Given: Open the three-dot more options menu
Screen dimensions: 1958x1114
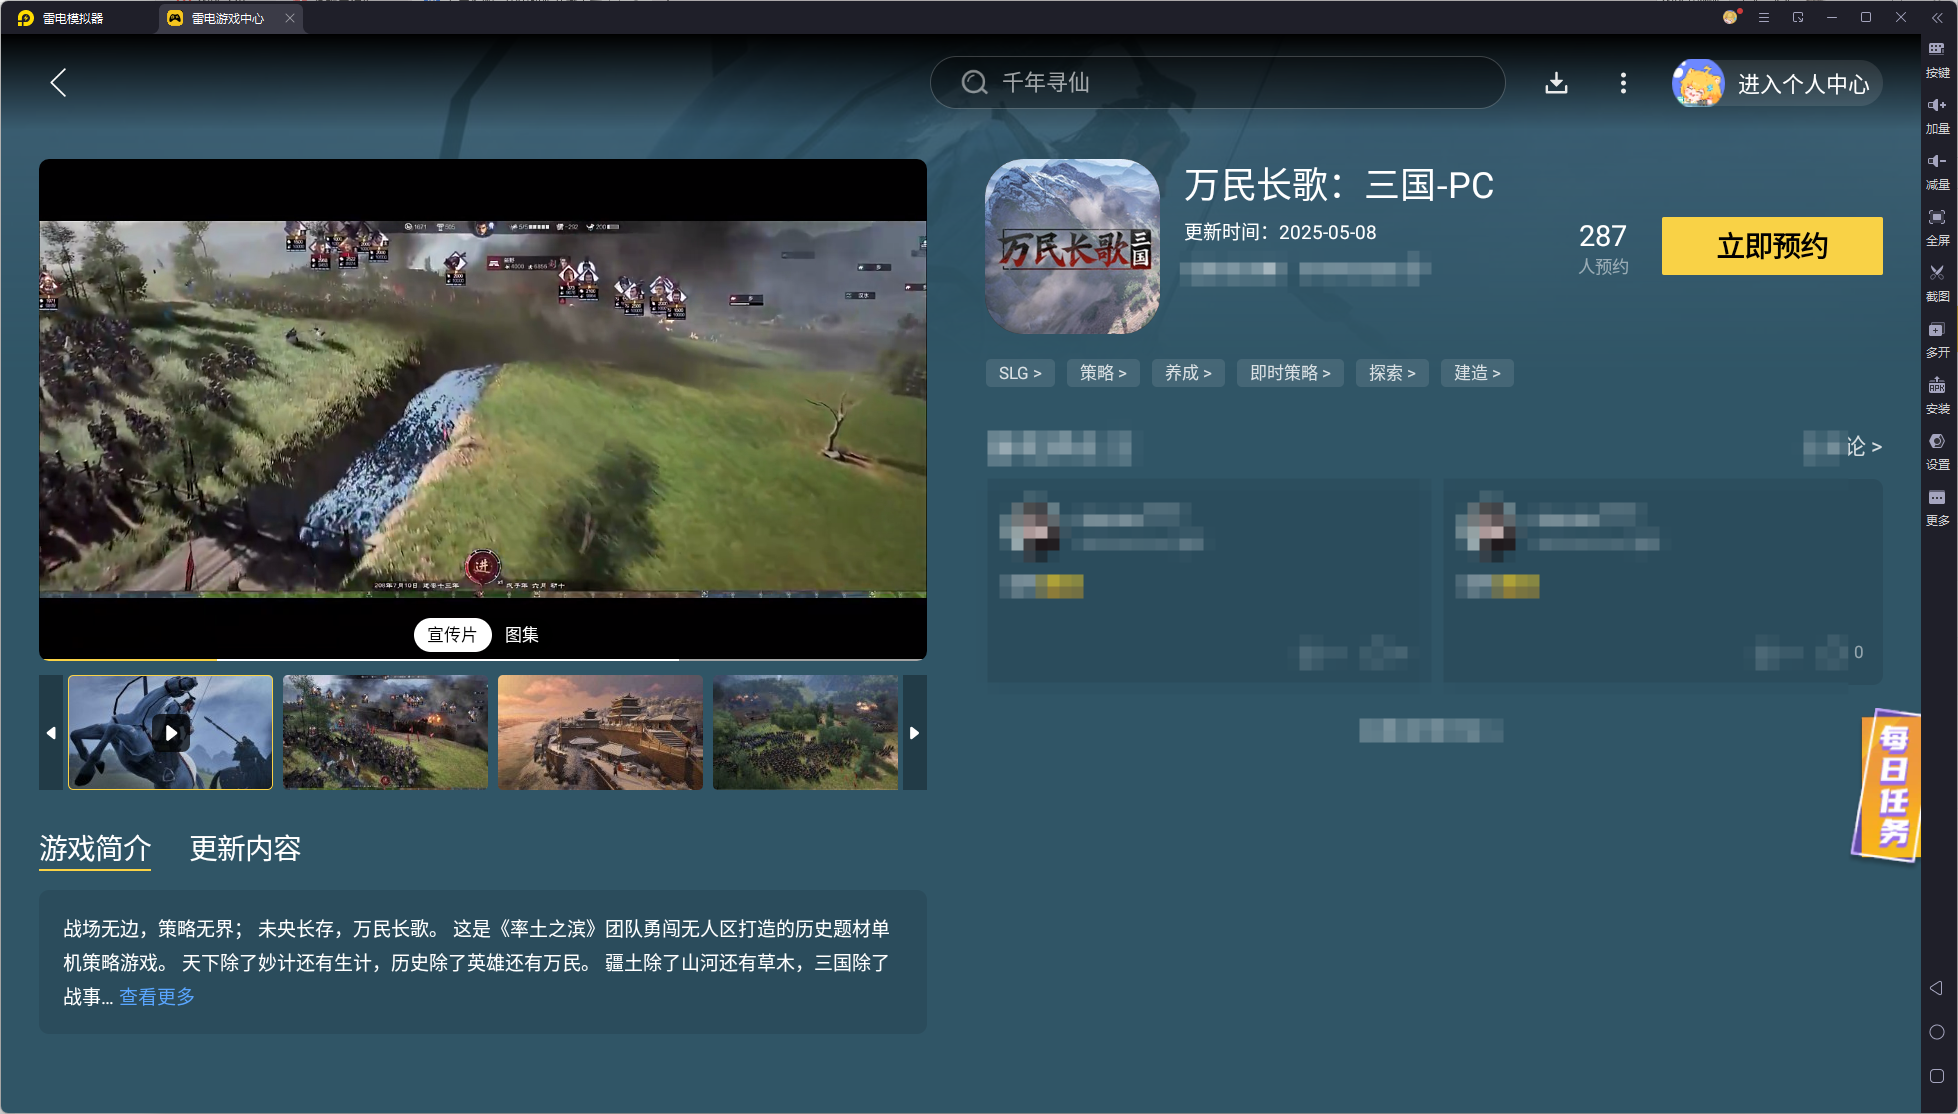Looking at the screenshot, I should pyautogui.click(x=1623, y=83).
